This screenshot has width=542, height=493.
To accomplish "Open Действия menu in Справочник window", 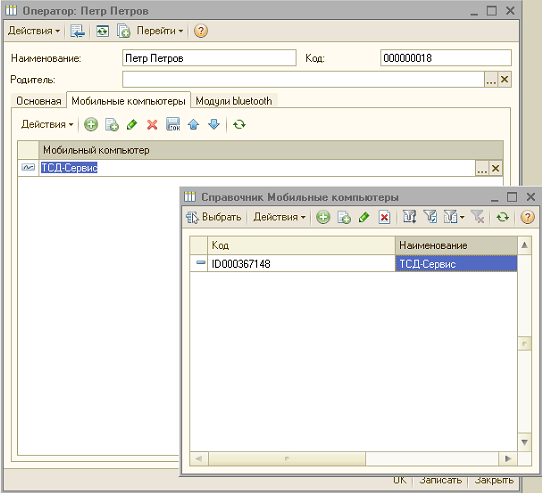I will (x=279, y=217).
